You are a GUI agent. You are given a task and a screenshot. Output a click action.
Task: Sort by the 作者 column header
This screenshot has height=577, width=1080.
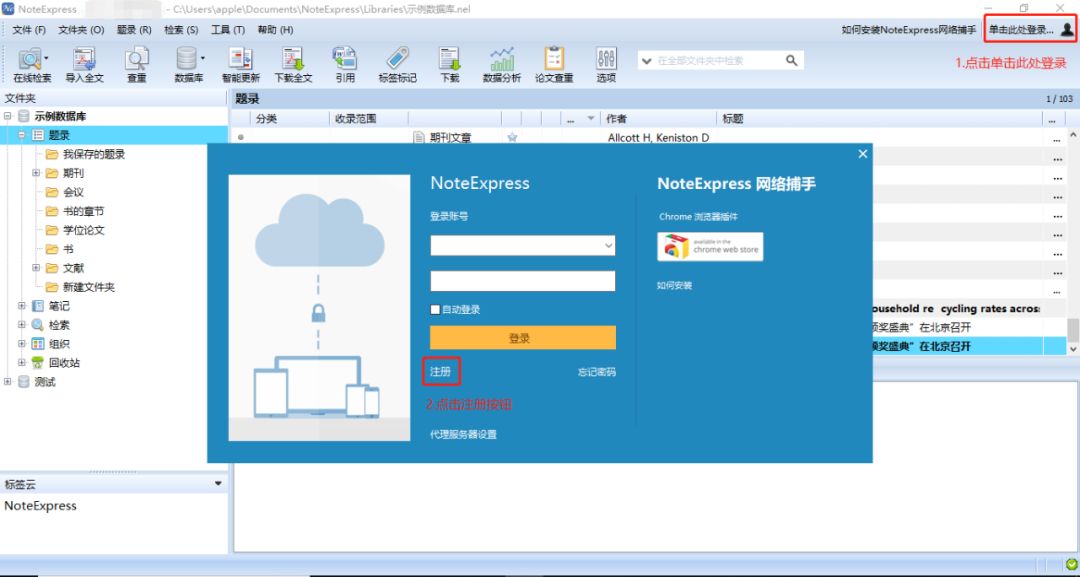coord(658,118)
